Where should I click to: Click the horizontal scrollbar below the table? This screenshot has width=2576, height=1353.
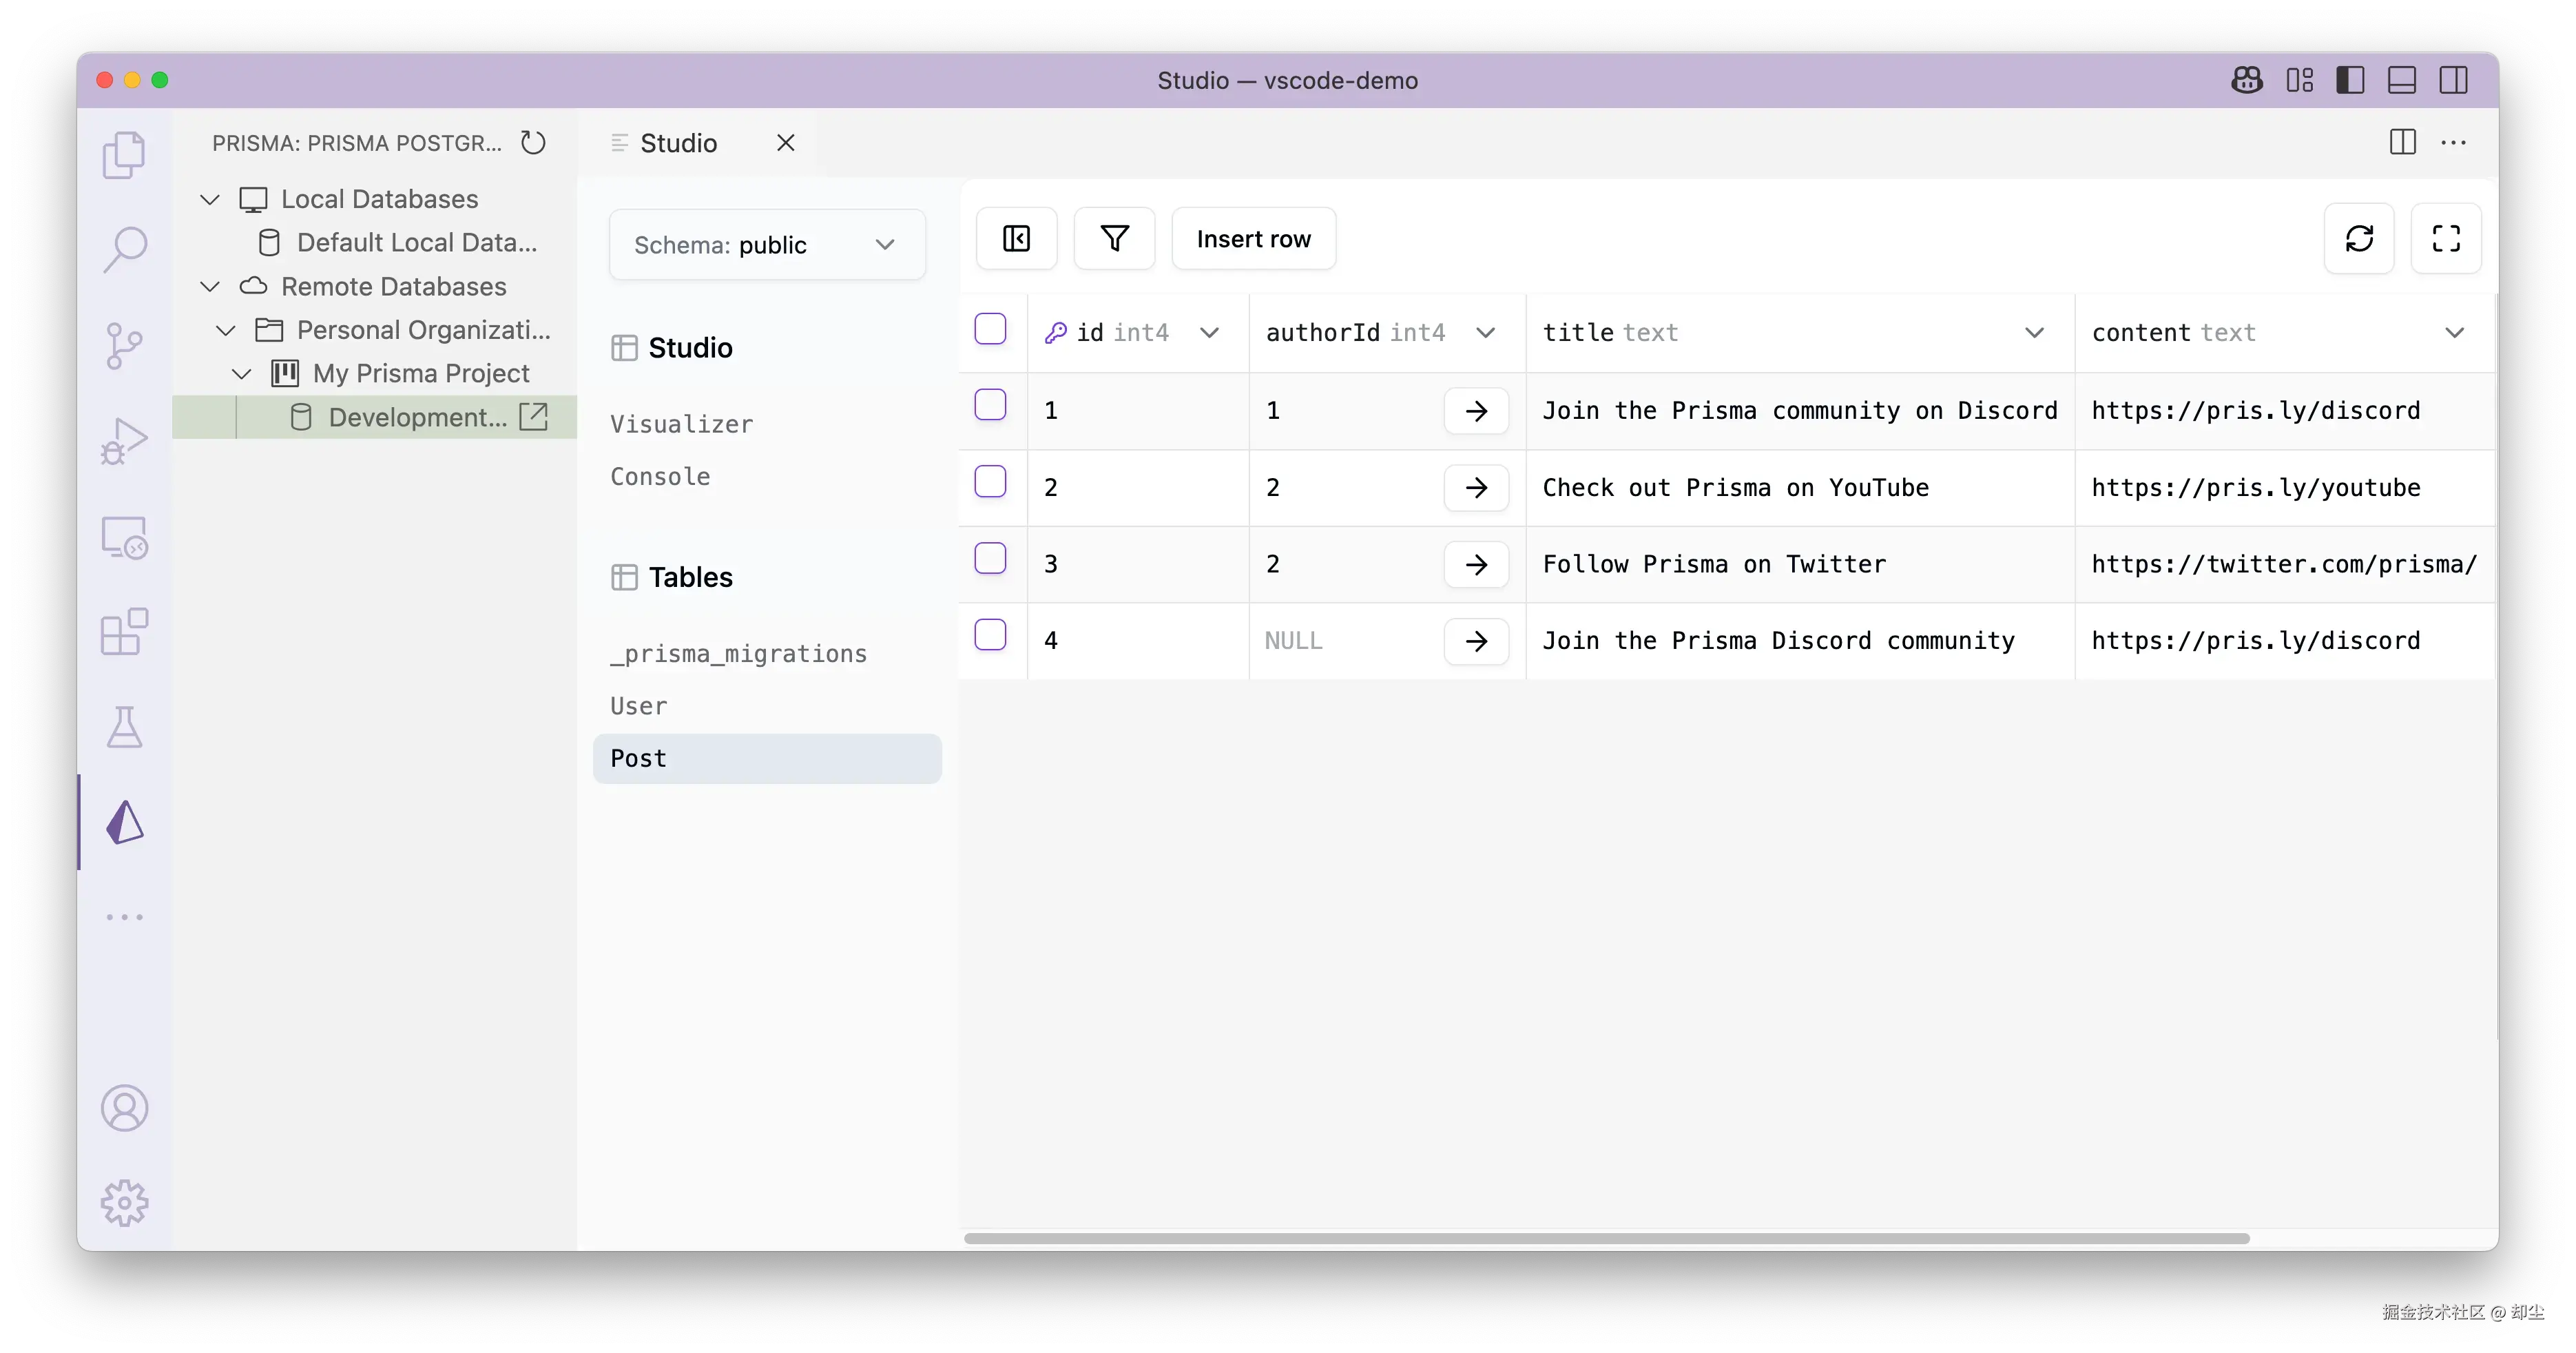click(x=1606, y=1238)
